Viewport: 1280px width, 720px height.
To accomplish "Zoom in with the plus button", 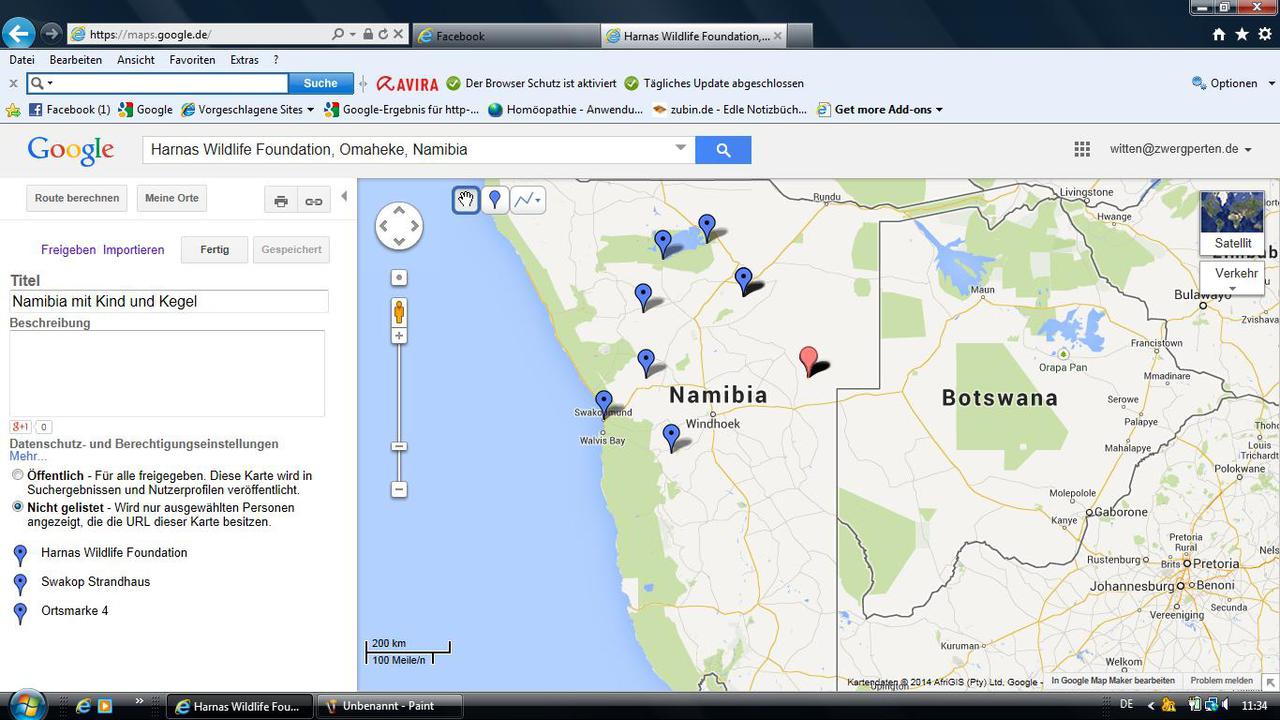I will tap(399, 336).
